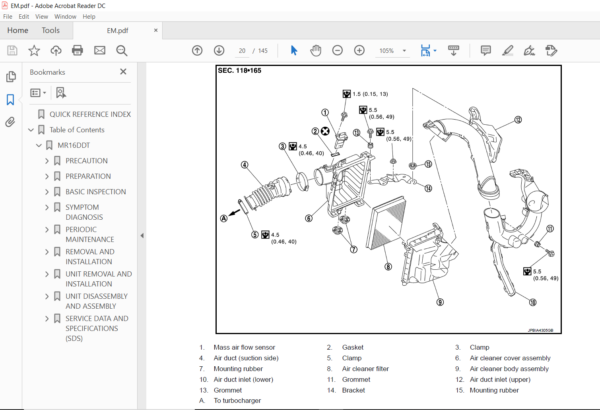Click the page number field
Viewport: 600px width, 410px height.
point(242,51)
